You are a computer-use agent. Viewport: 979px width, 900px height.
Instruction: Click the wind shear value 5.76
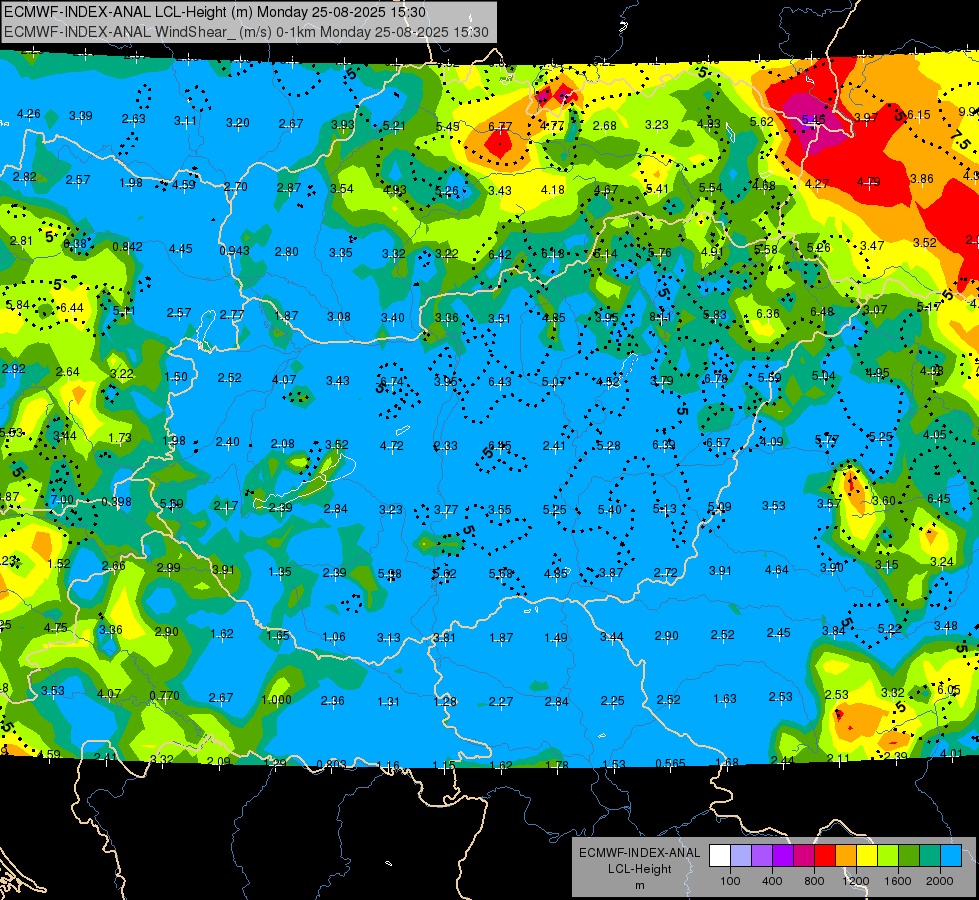point(660,252)
